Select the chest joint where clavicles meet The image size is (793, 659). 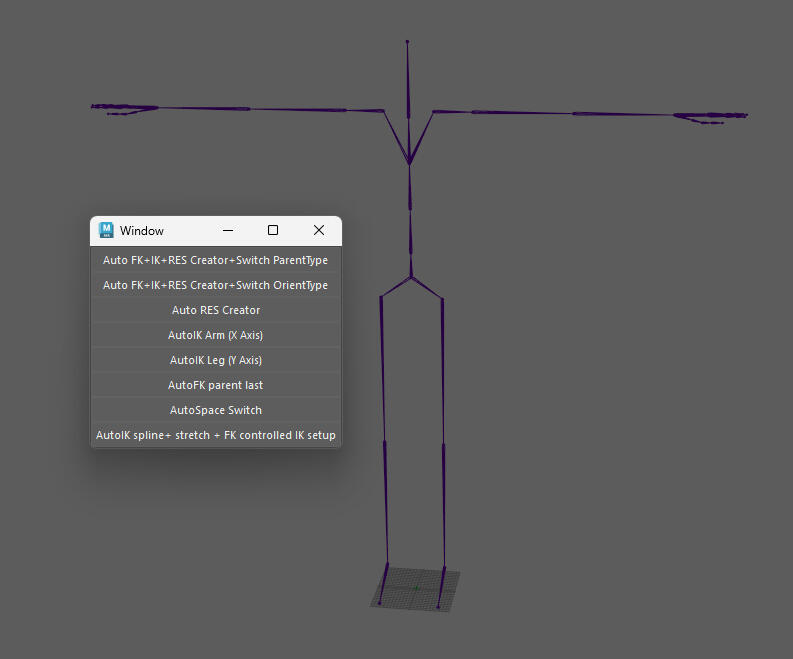pyautogui.click(x=409, y=163)
